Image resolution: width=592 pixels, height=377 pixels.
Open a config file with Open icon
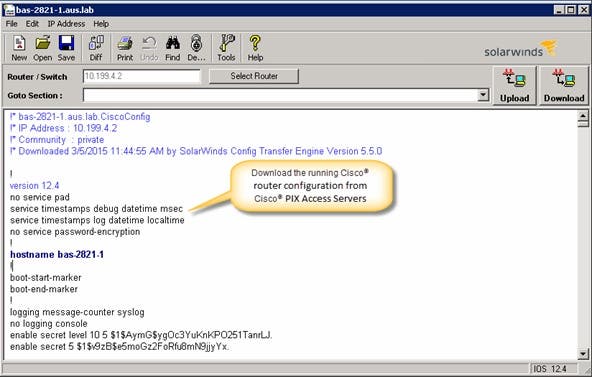42,48
